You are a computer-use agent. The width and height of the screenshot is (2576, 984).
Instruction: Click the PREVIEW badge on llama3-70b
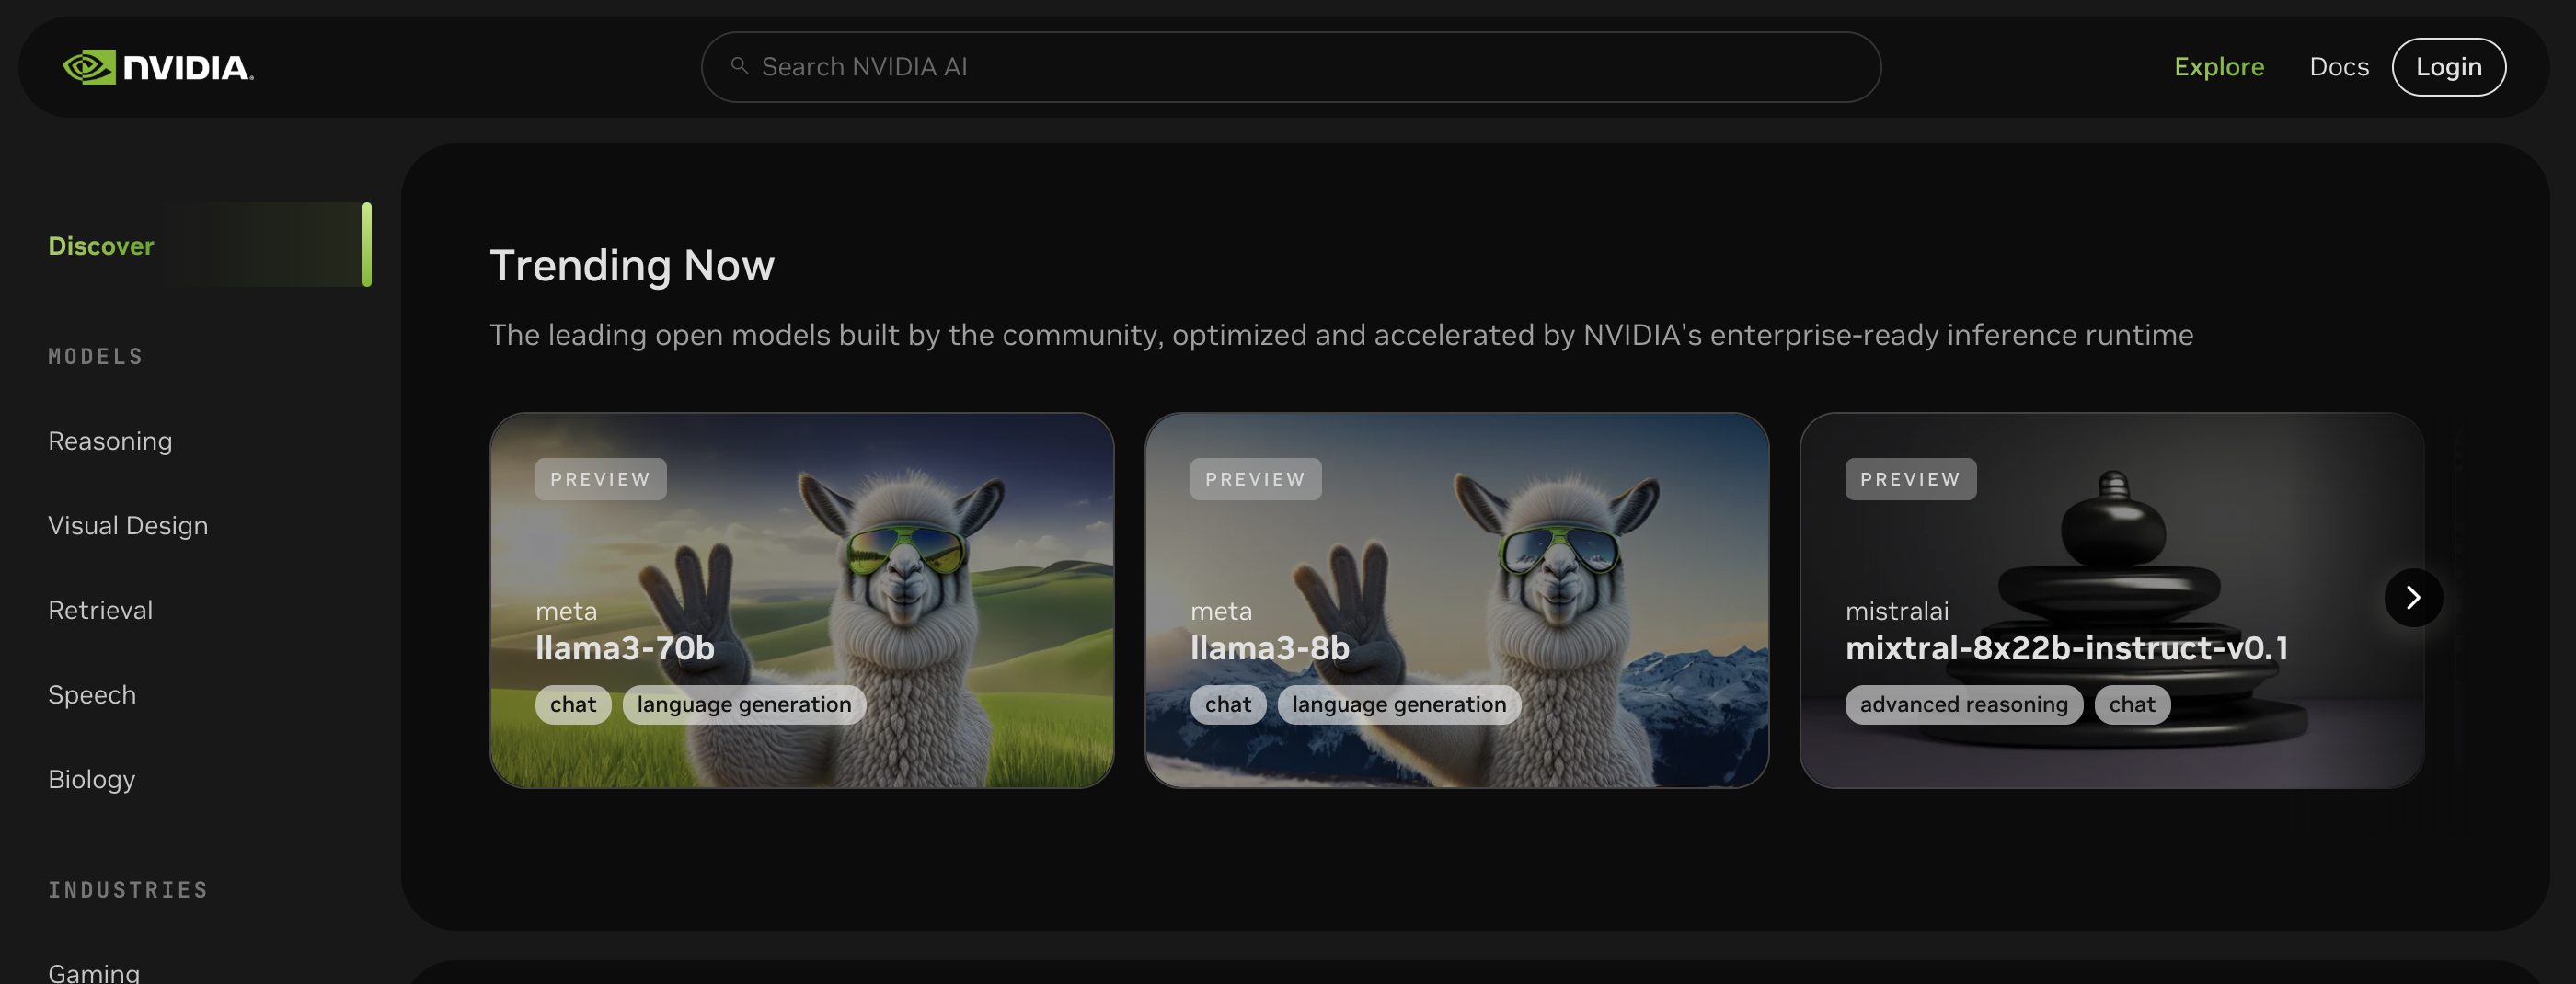[600, 479]
